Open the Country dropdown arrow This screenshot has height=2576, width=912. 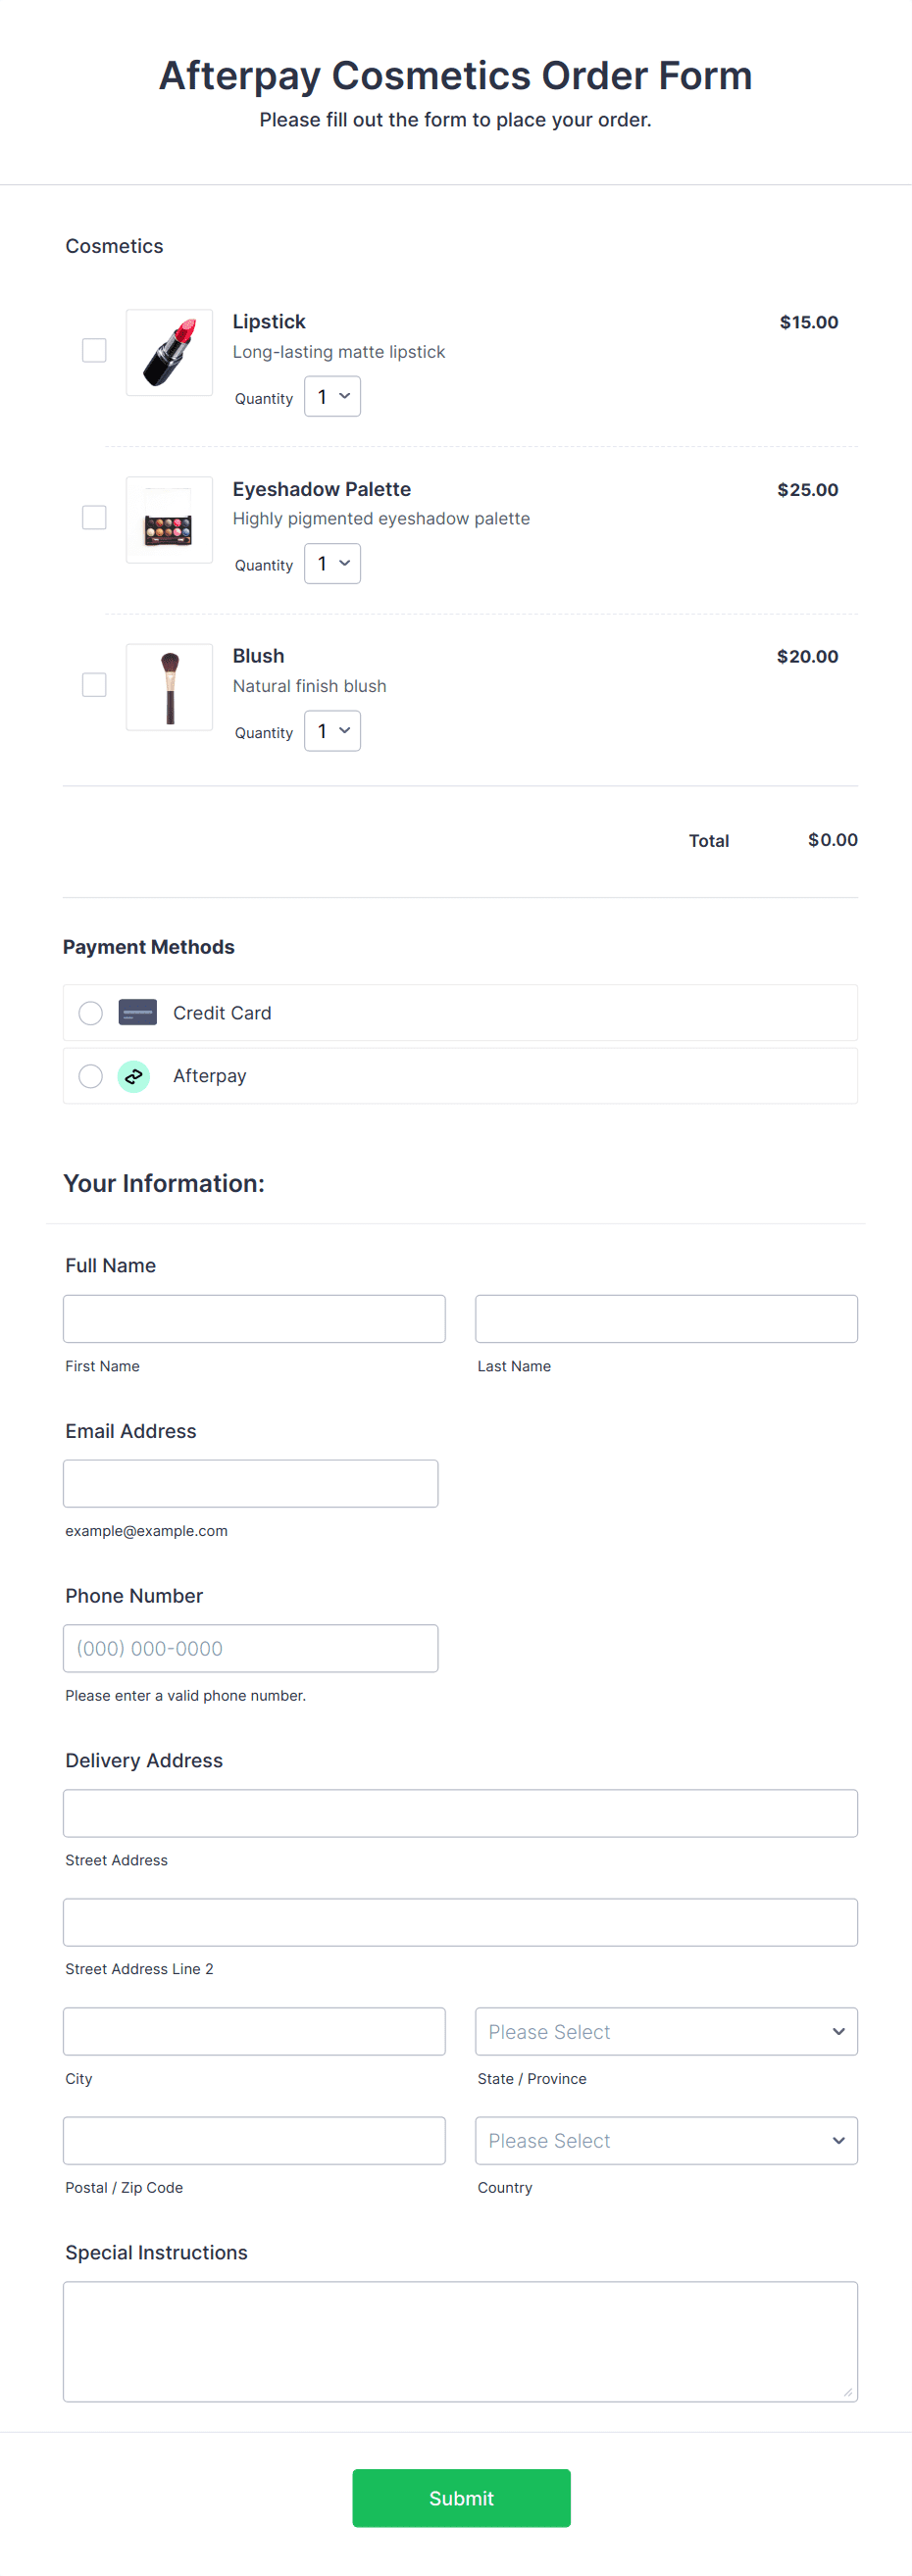click(838, 2140)
